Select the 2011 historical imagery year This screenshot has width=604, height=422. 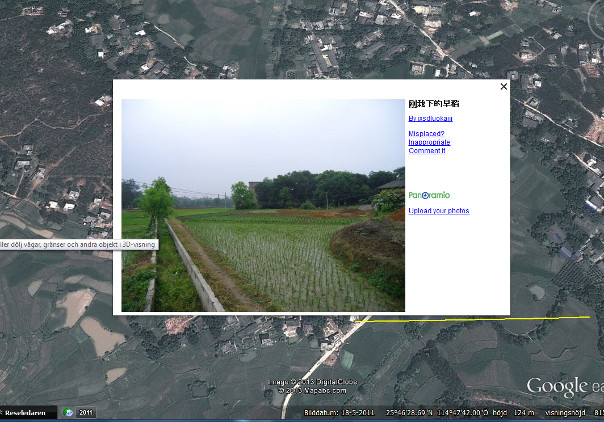(86, 412)
